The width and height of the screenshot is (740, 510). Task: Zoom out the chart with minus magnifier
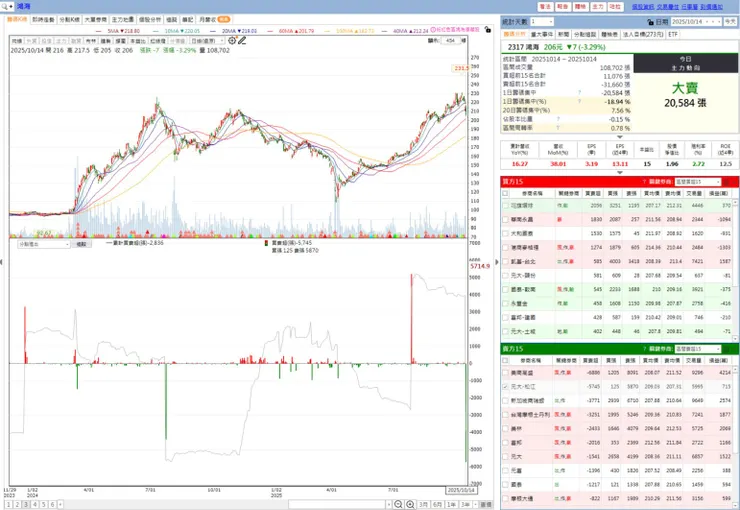(398, 504)
